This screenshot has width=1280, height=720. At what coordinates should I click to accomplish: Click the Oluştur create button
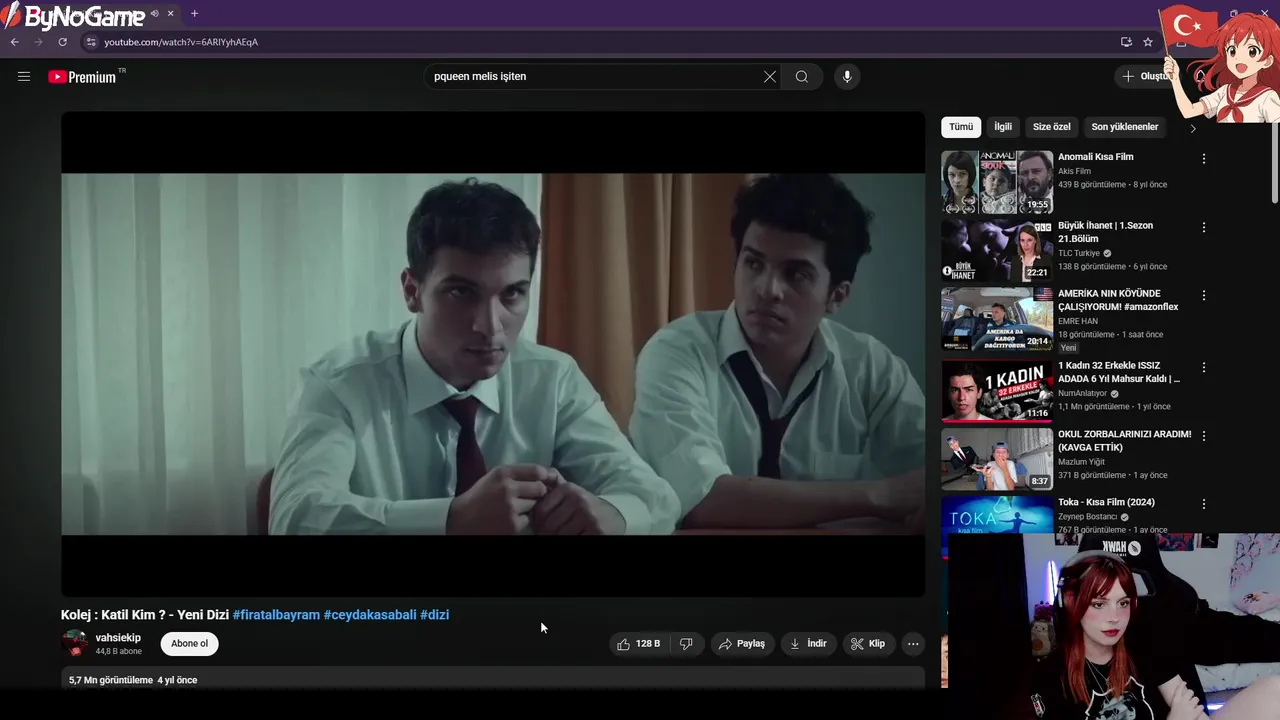coord(1145,76)
